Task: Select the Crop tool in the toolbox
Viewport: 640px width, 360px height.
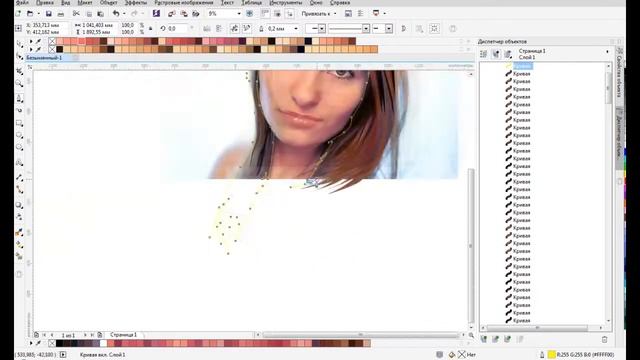Action: (19, 71)
